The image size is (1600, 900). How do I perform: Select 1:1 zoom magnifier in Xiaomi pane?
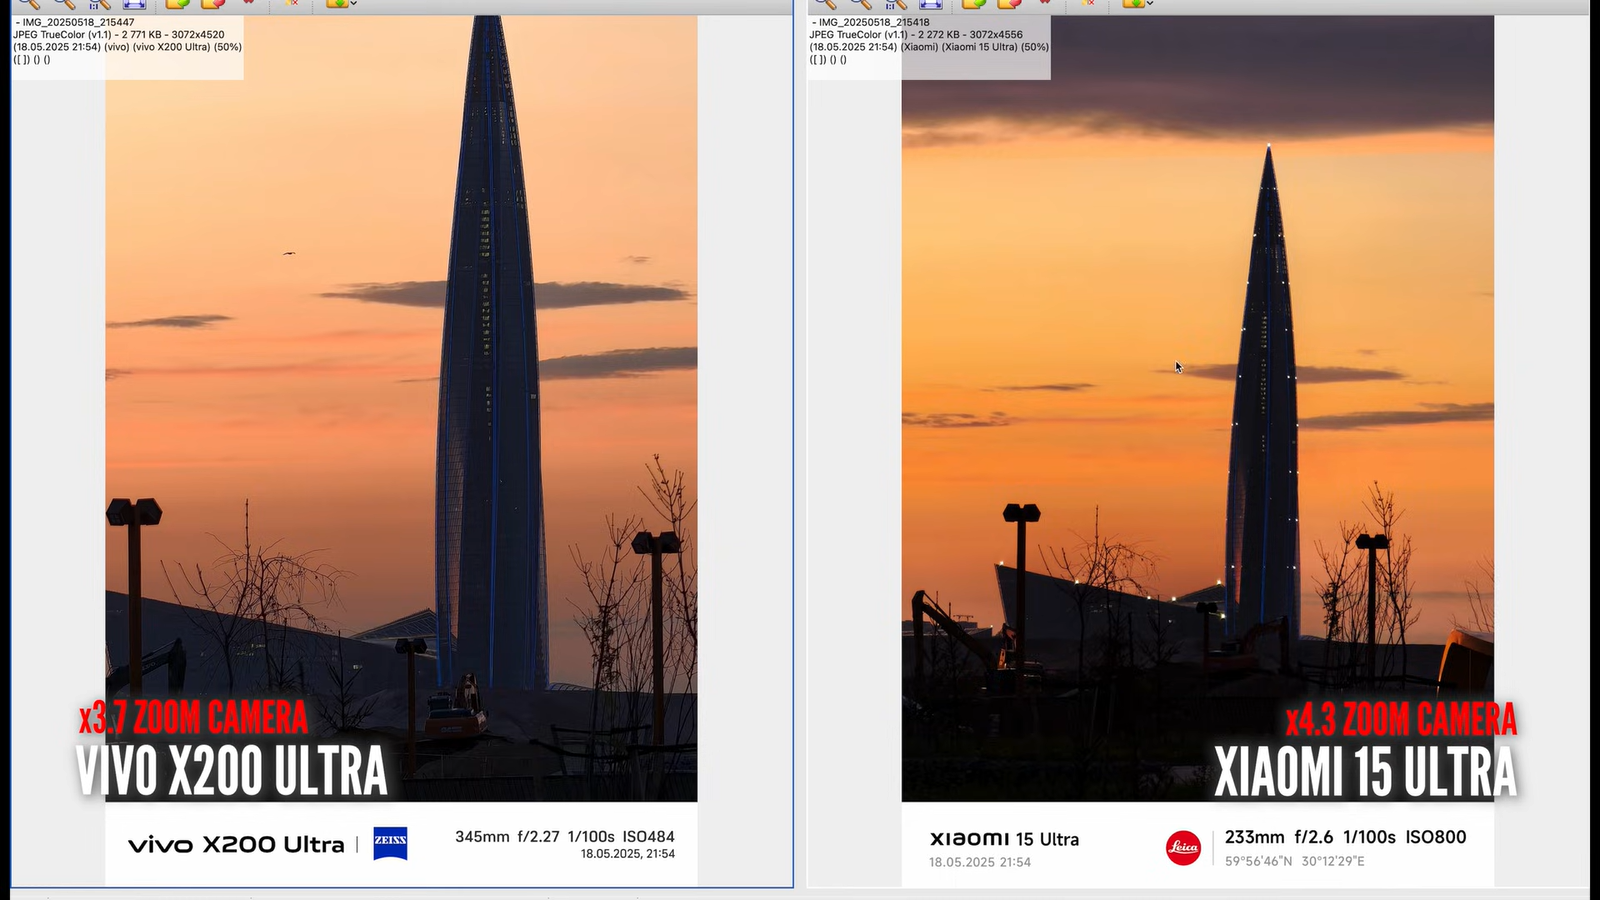[895, 4]
